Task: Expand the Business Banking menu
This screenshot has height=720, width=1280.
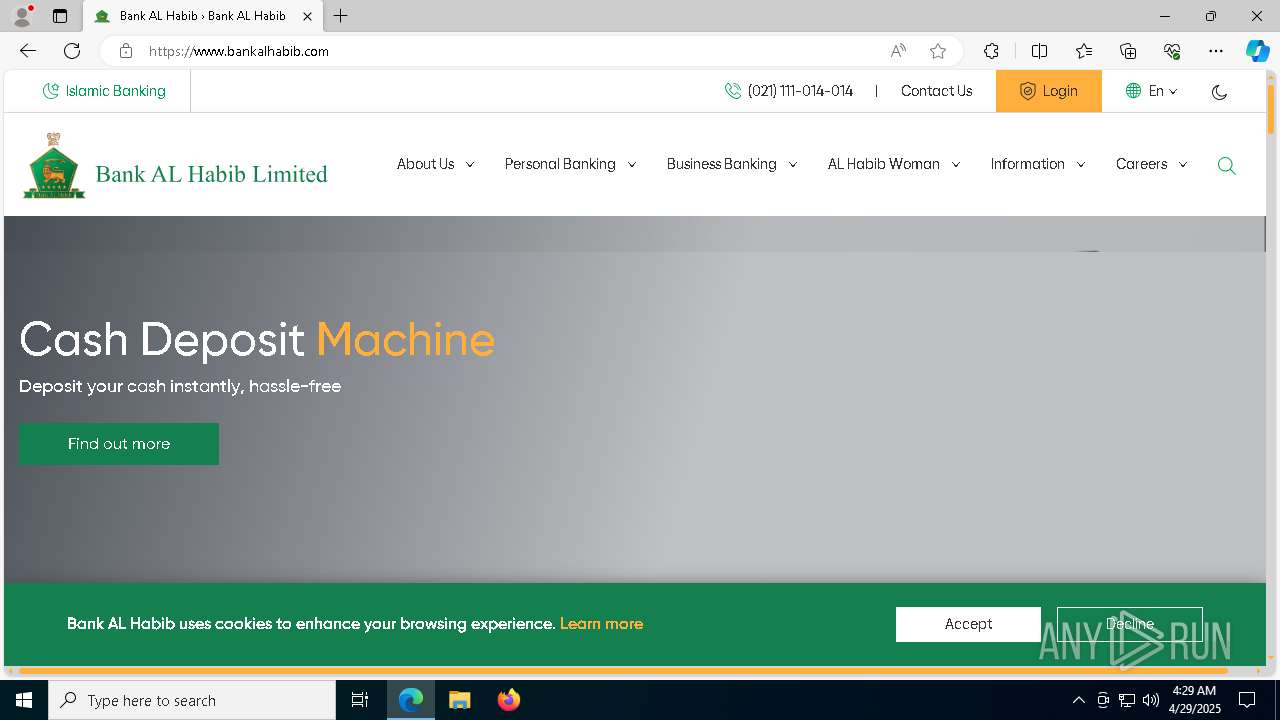Action: [731, 164]
